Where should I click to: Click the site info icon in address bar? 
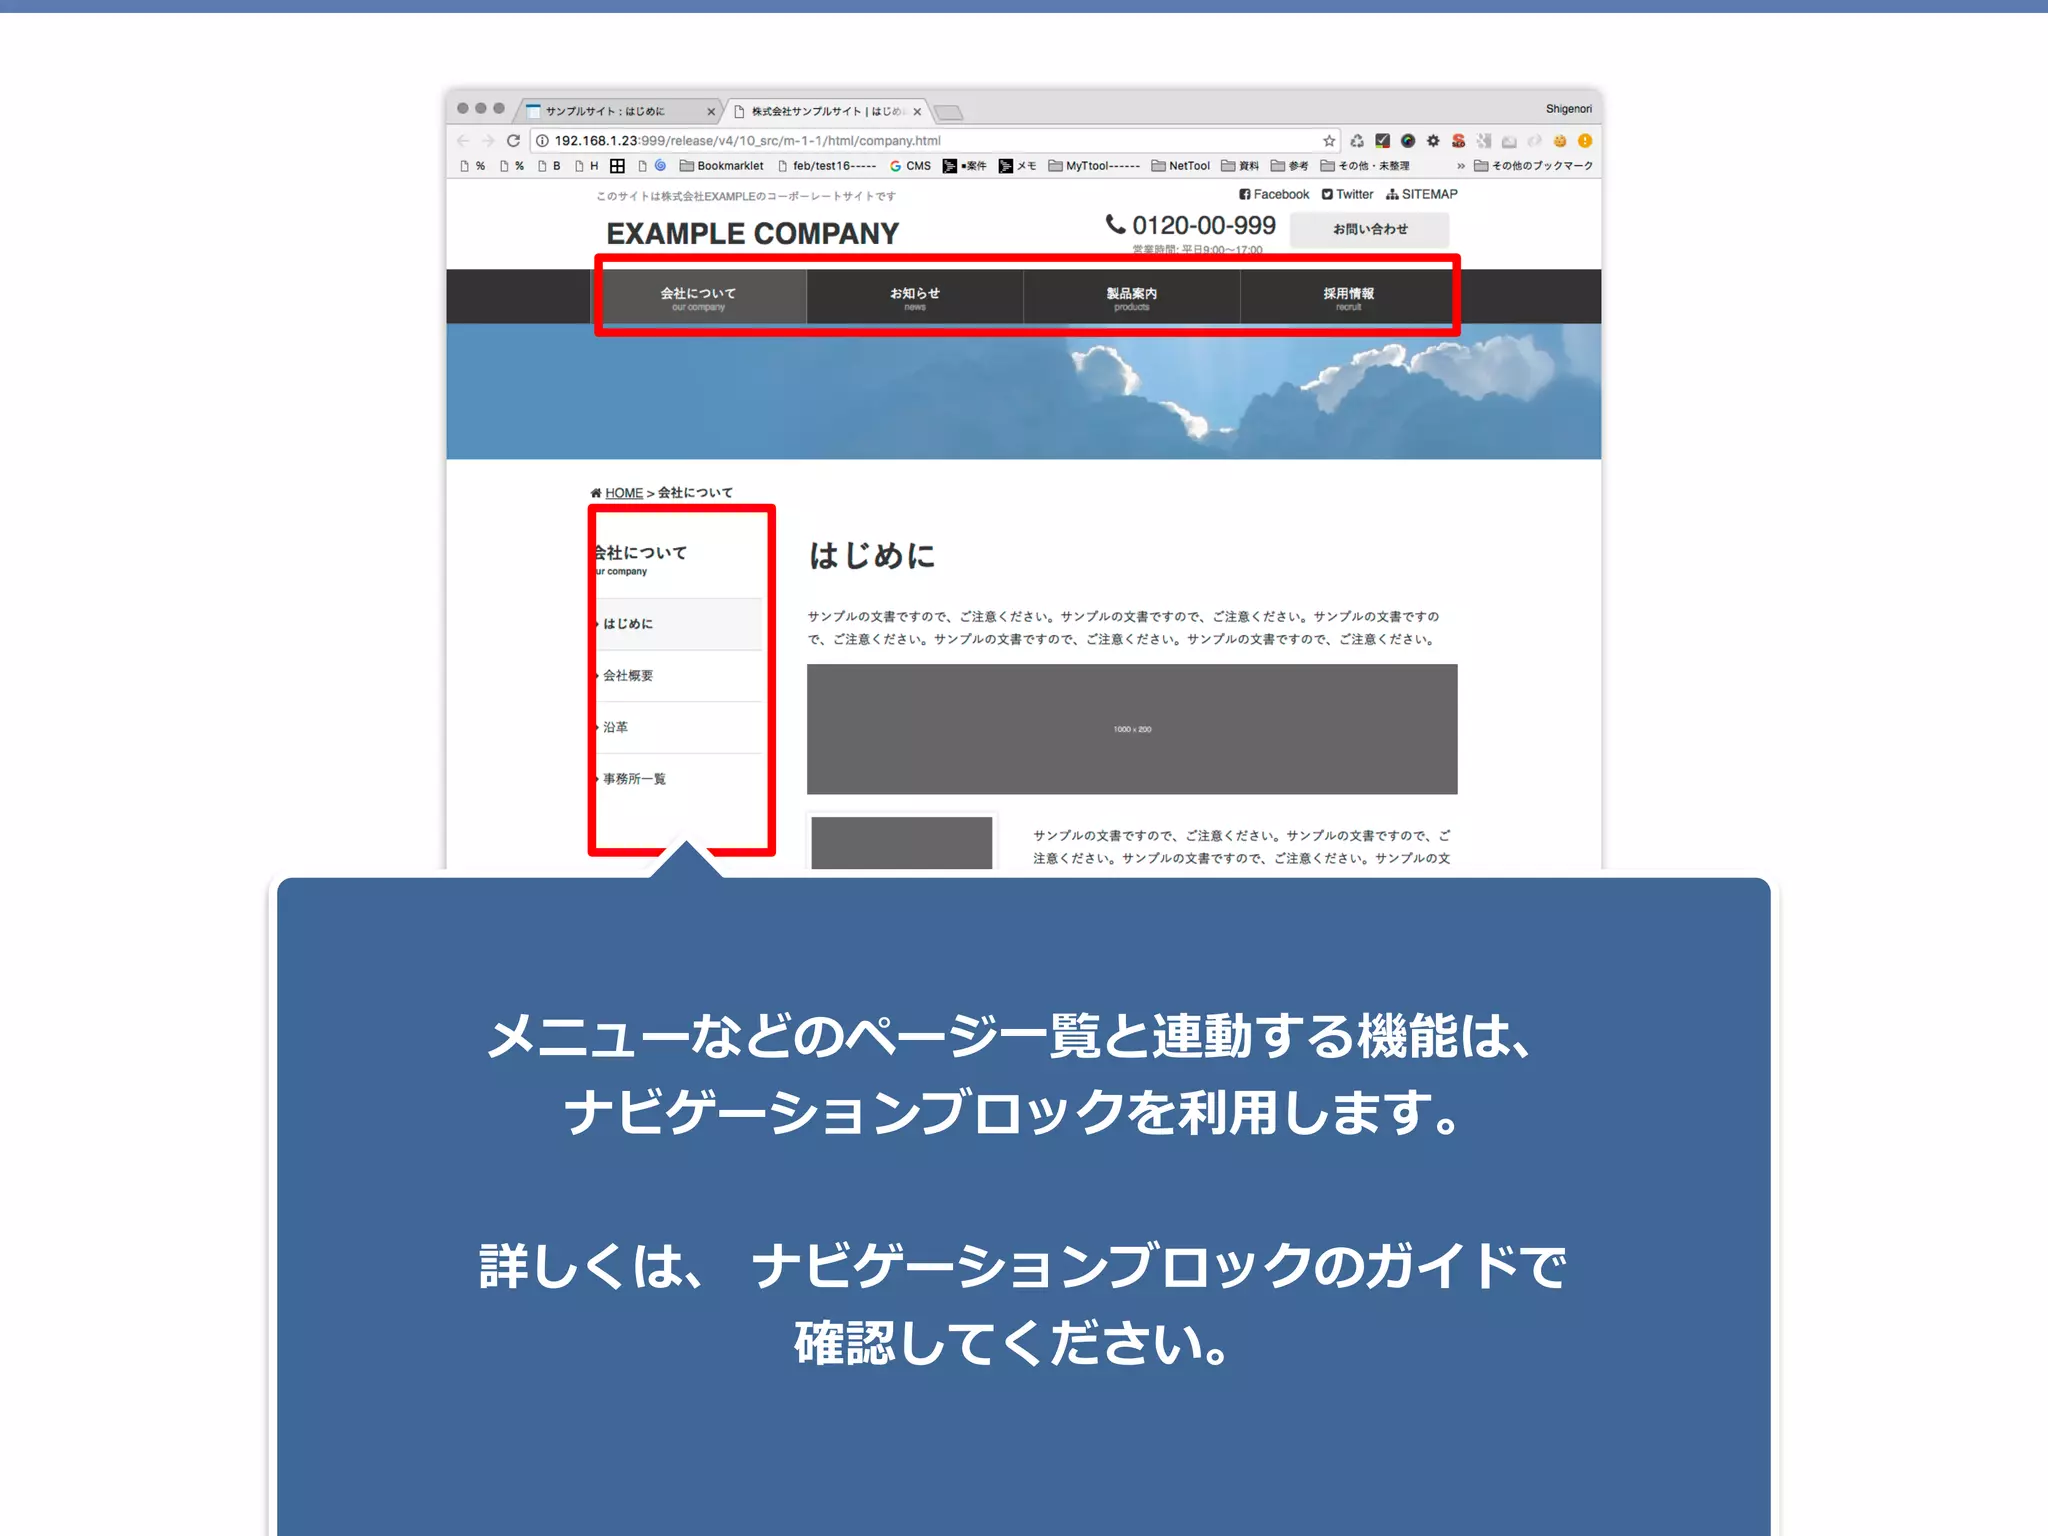point(543,141)
